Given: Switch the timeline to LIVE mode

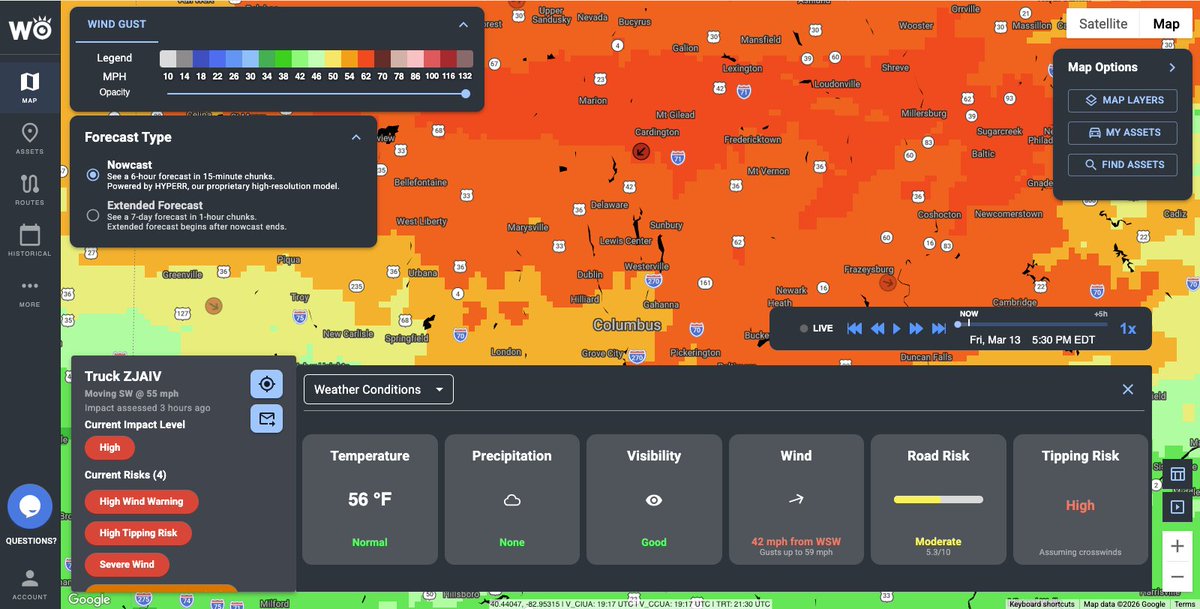Looking at the screenshot, I should pos(816,328).
